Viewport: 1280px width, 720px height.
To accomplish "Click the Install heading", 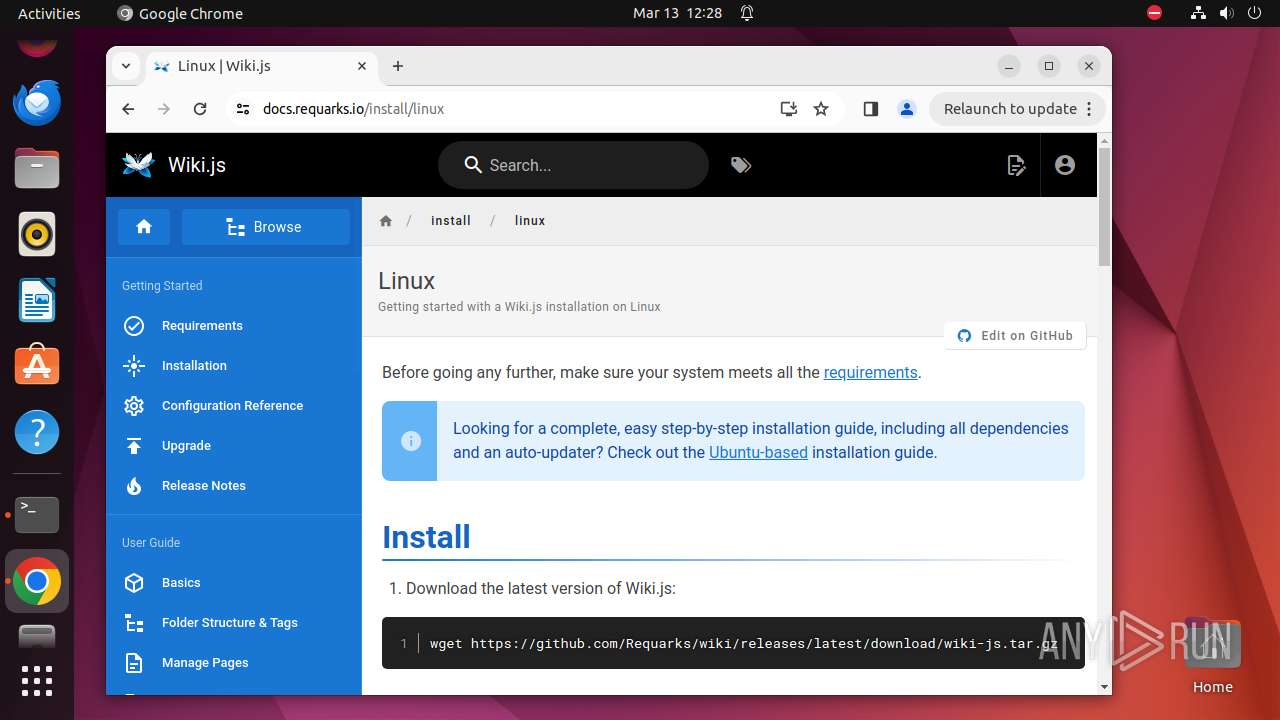I will click(x=426, y=537).
